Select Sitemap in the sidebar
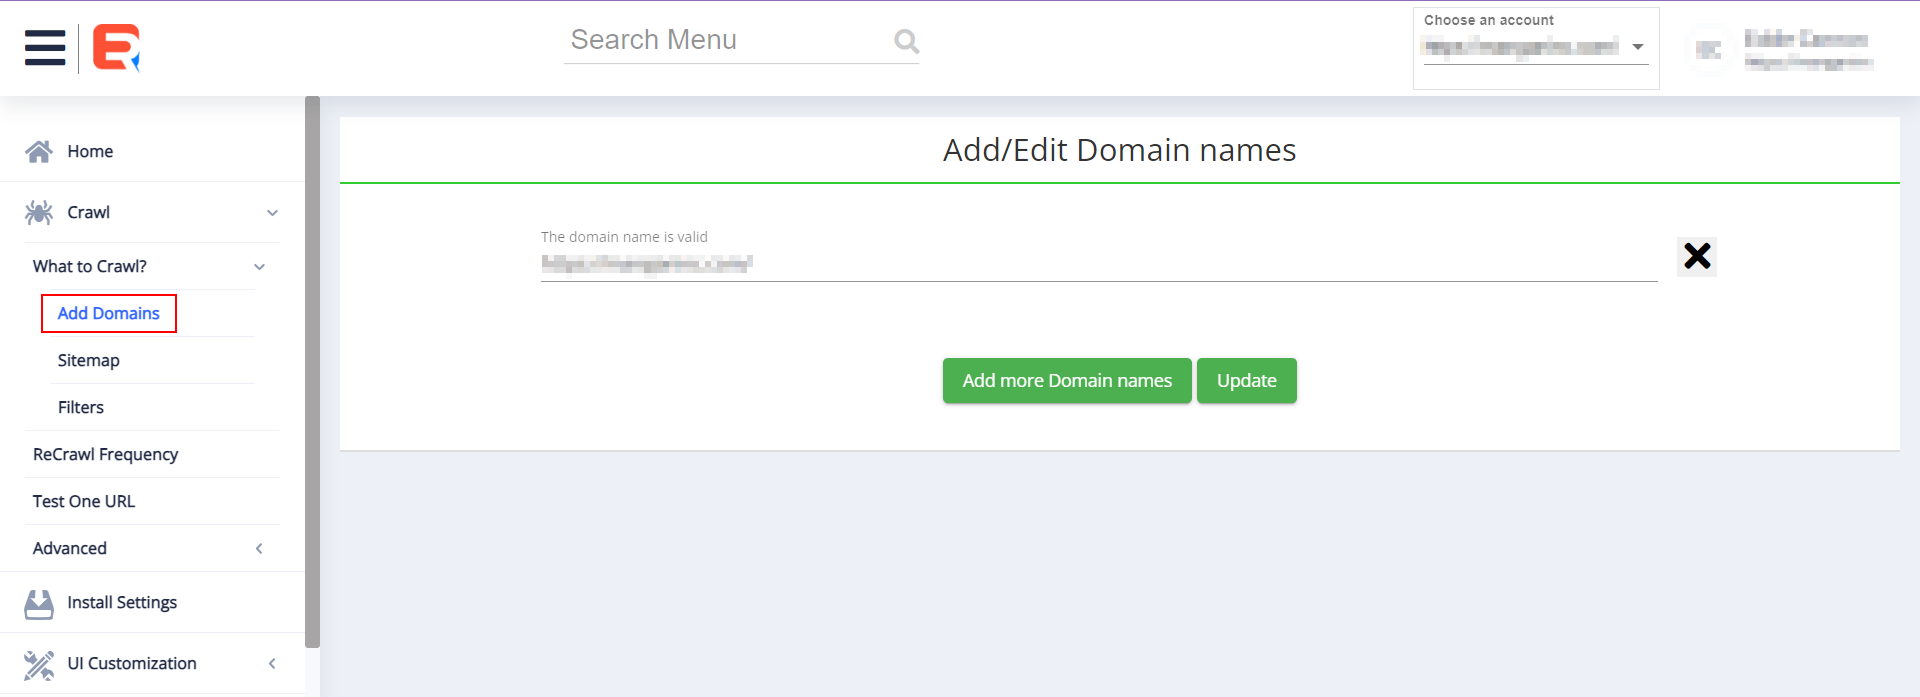 (x=88, y=361)
